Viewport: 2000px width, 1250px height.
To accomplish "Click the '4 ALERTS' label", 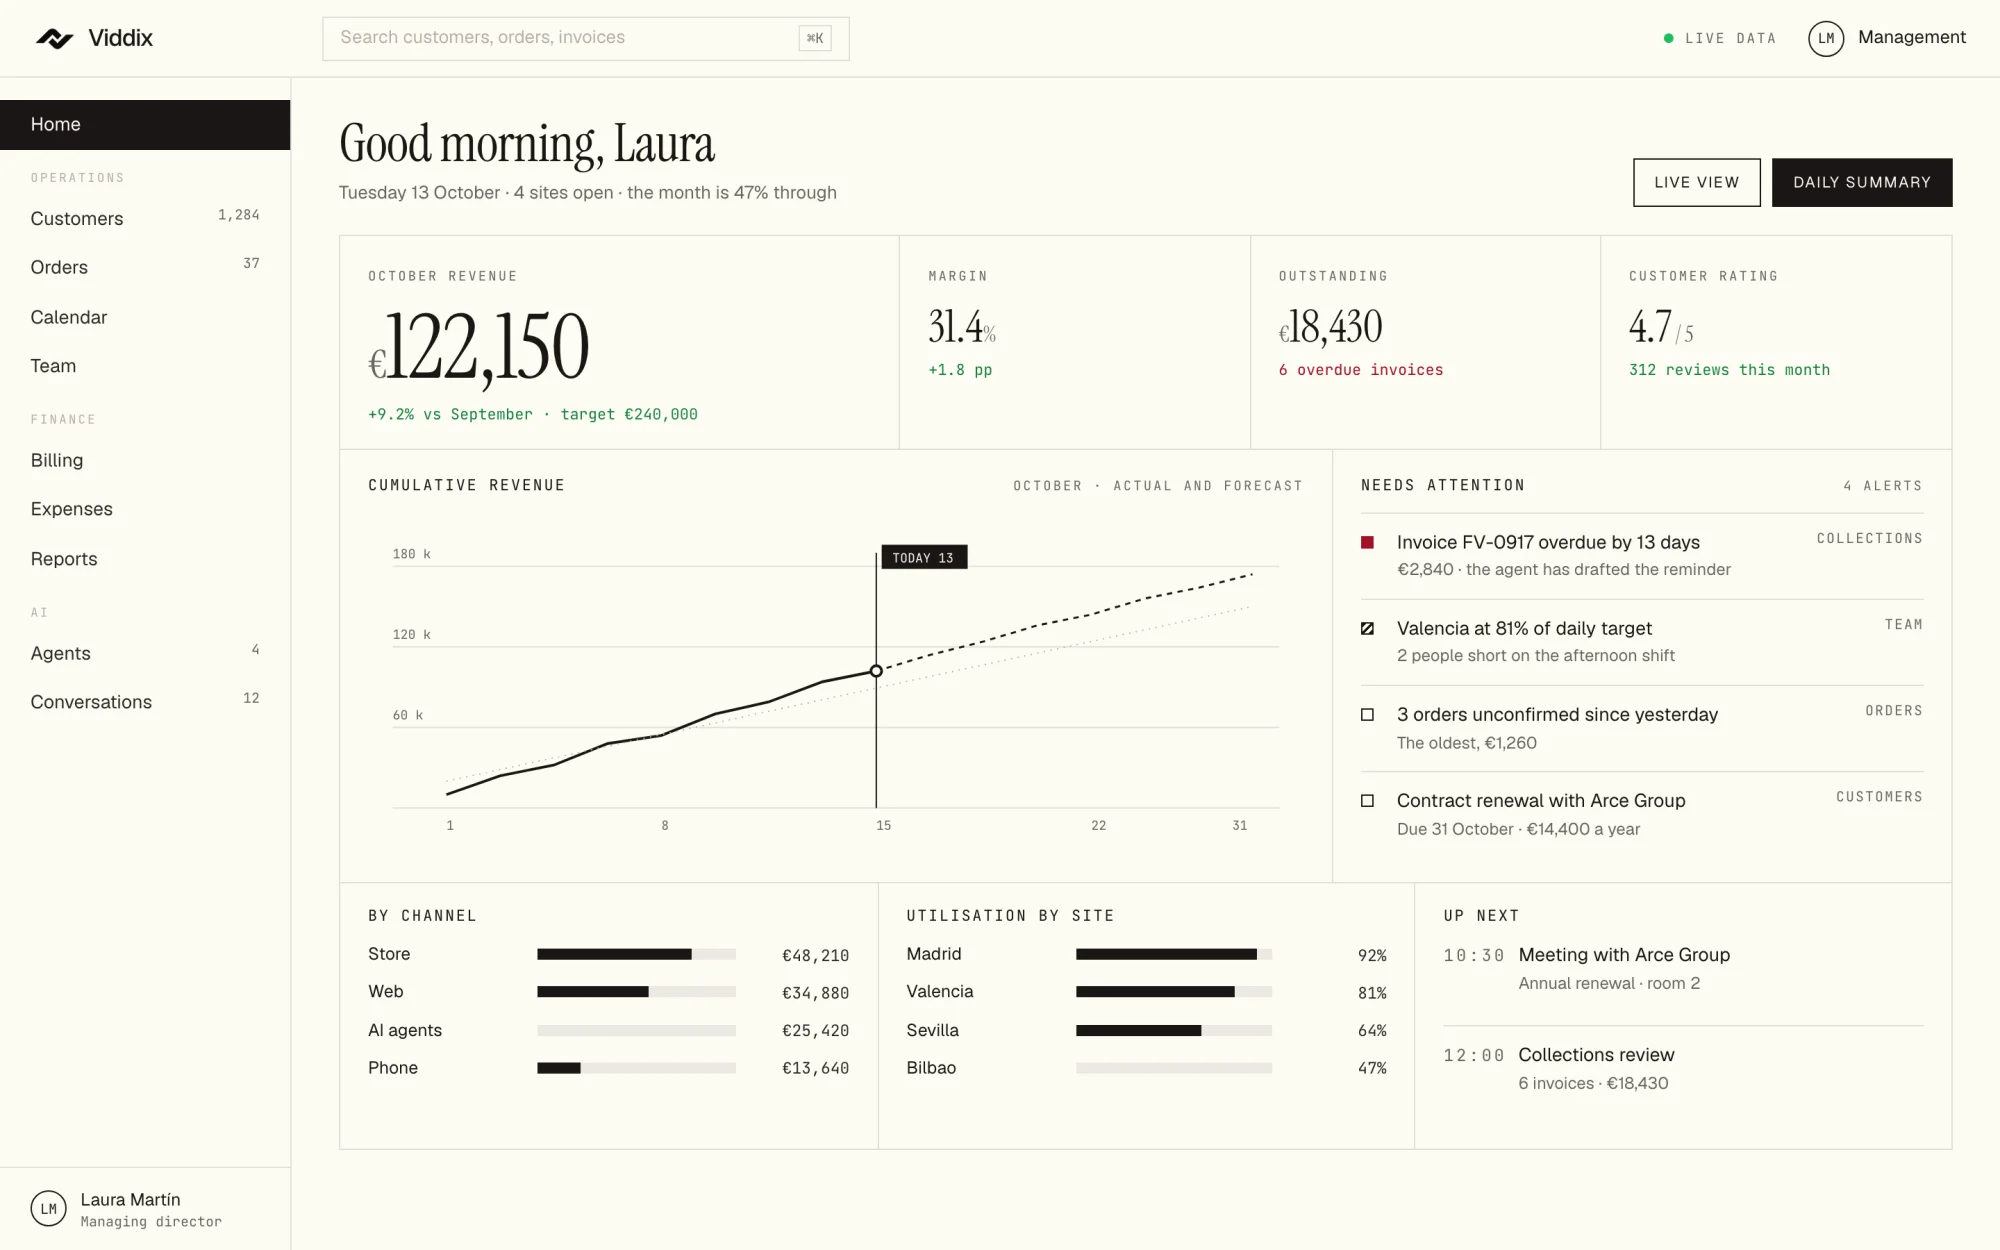I will coord(1882,486).
